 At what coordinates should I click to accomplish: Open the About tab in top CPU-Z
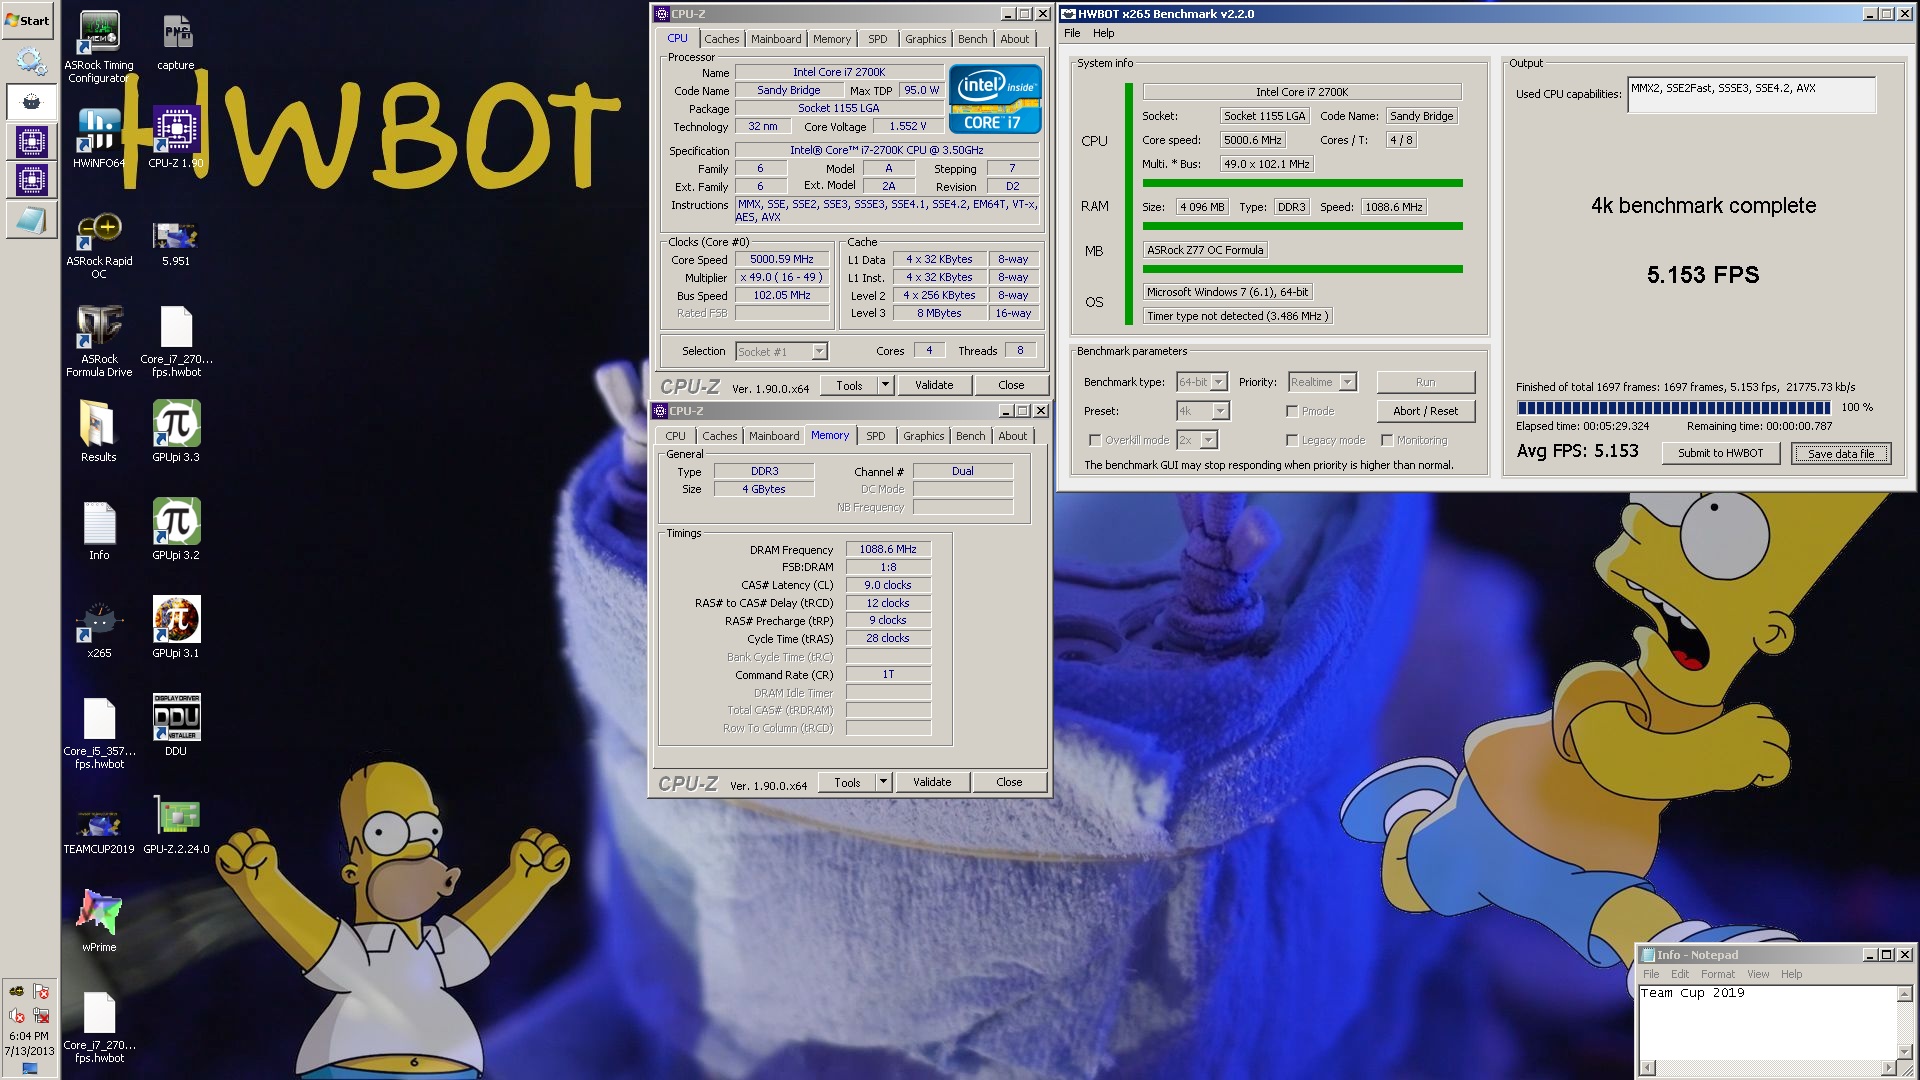click(x=1014, y=39)
